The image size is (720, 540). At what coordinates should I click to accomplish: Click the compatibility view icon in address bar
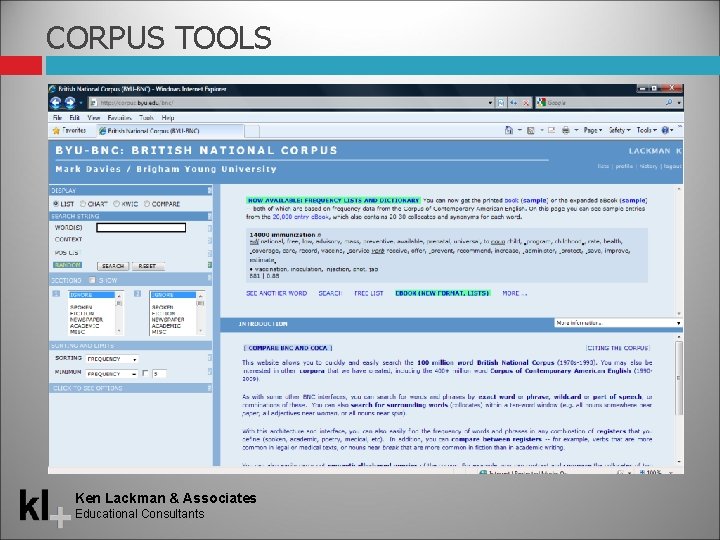[x=501, y=103]
